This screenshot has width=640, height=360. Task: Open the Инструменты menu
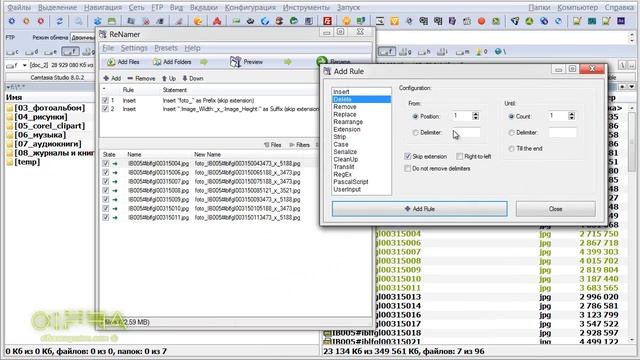click(306, 7)
